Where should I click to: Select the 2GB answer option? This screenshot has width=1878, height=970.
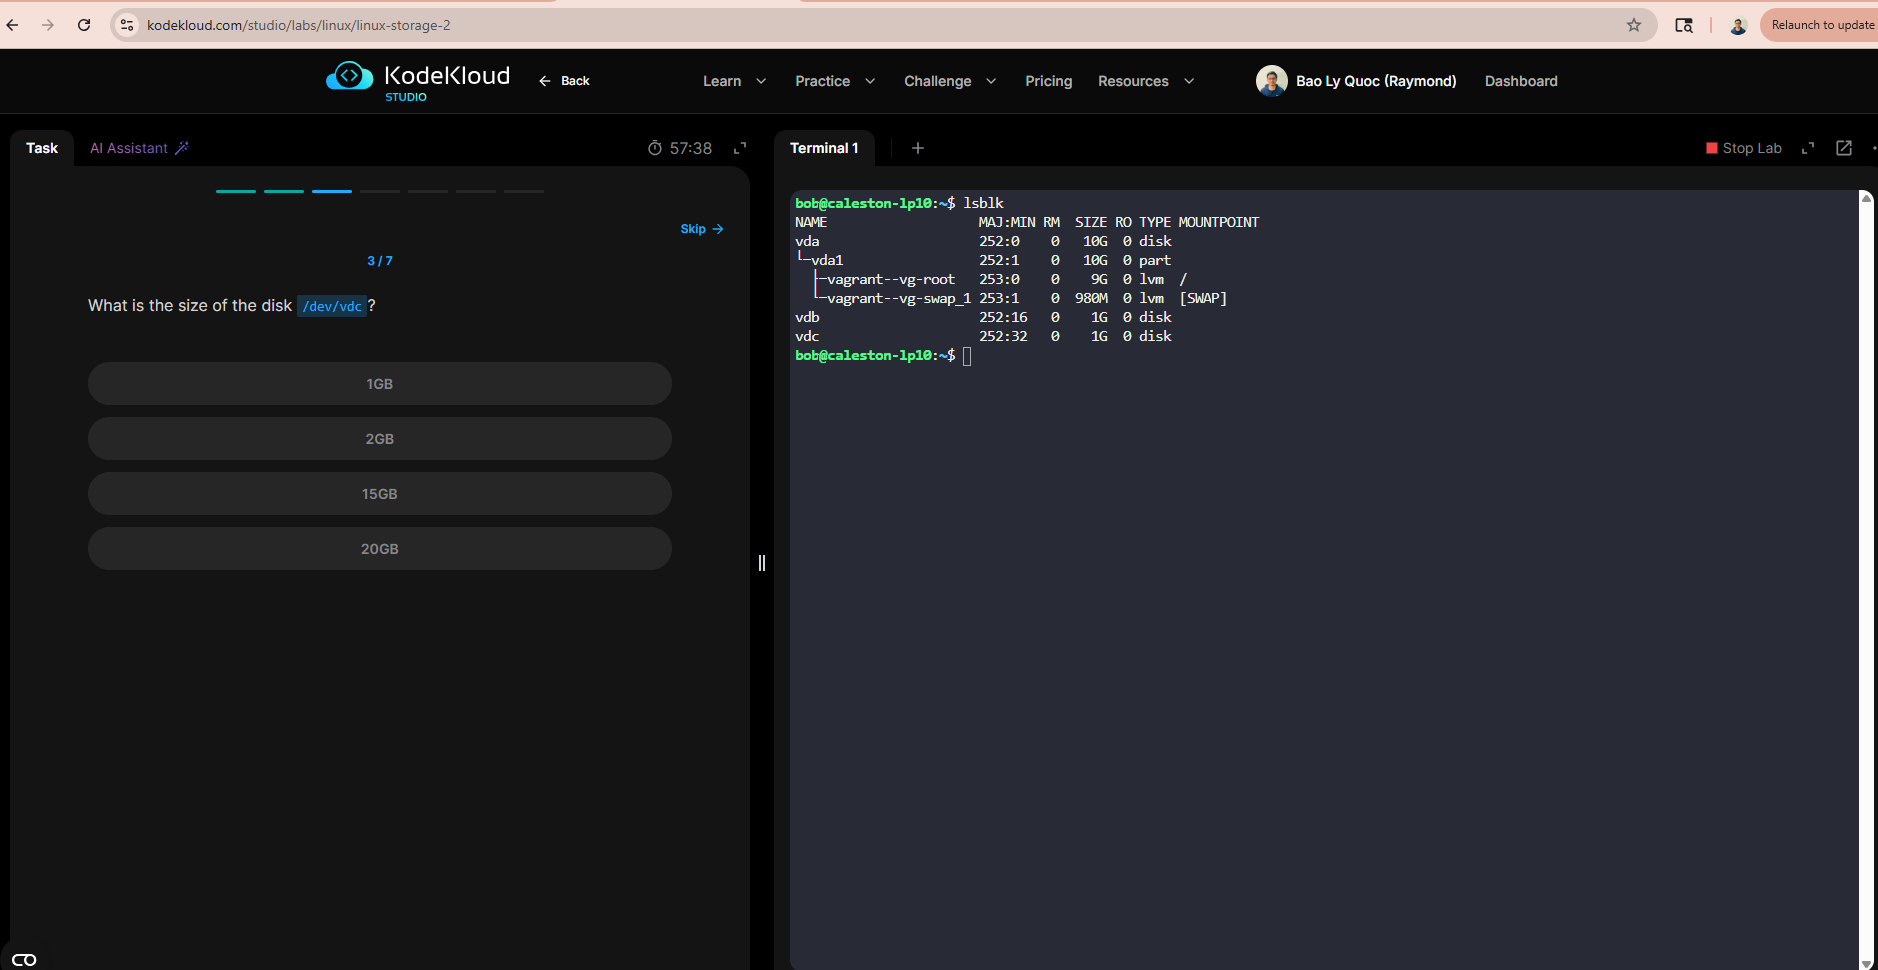379,439
